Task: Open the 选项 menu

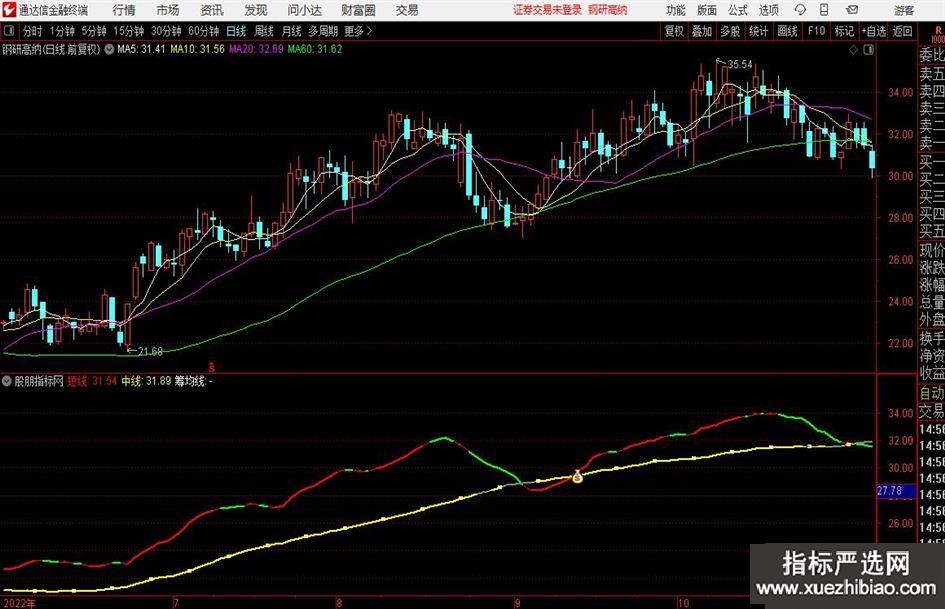Action: 769,10
